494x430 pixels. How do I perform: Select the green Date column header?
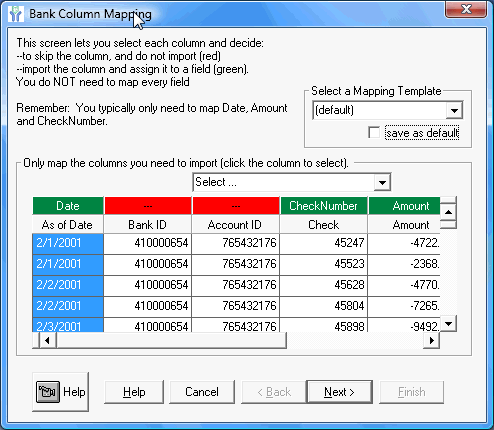[68, 206]
